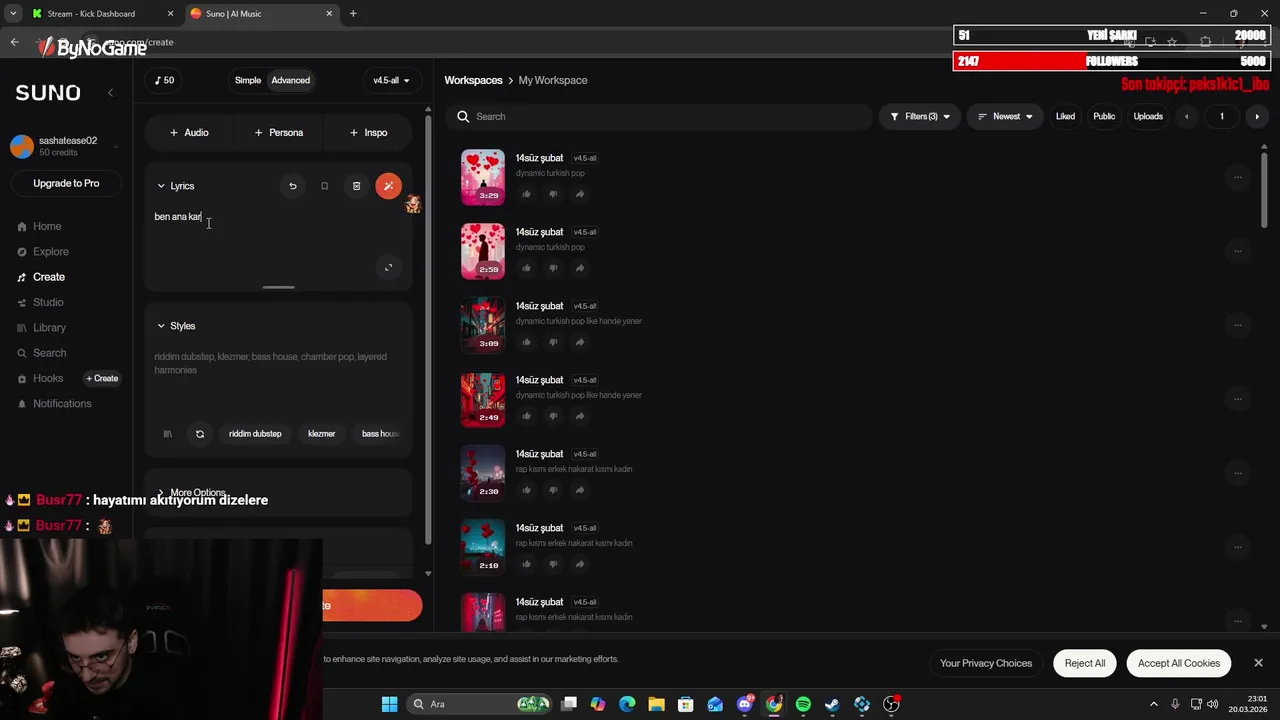The image size is (1280, 720).
Task: Go to Home in sidebar
Action: click(47, 226)
